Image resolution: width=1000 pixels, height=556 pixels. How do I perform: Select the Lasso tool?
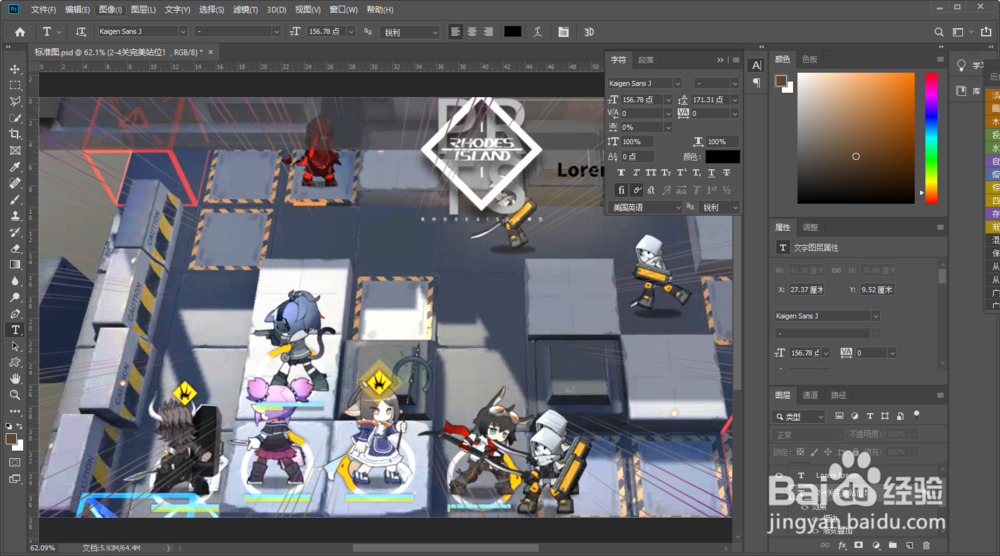coord(15,101)
